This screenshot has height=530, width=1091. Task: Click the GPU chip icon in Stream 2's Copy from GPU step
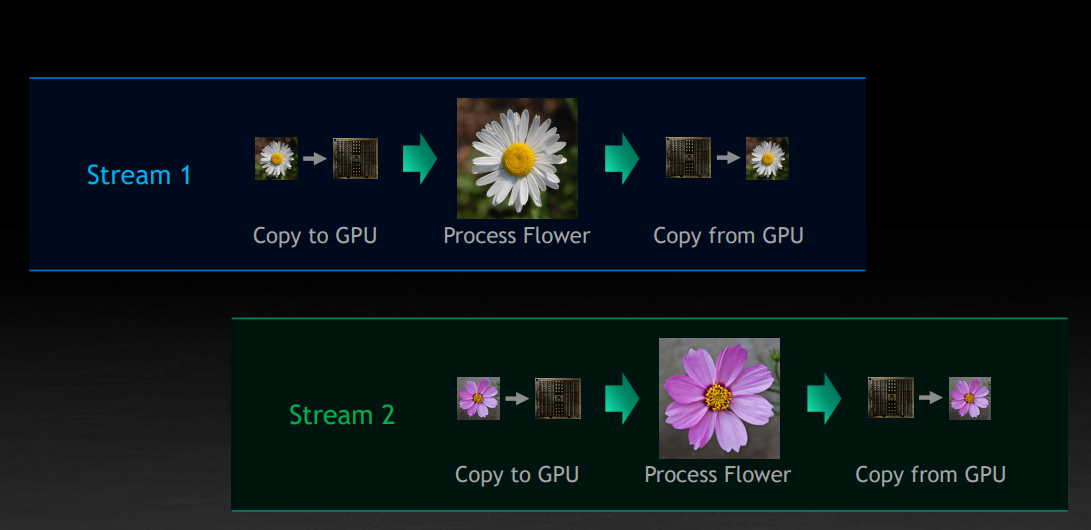click(x=891, y=398)
